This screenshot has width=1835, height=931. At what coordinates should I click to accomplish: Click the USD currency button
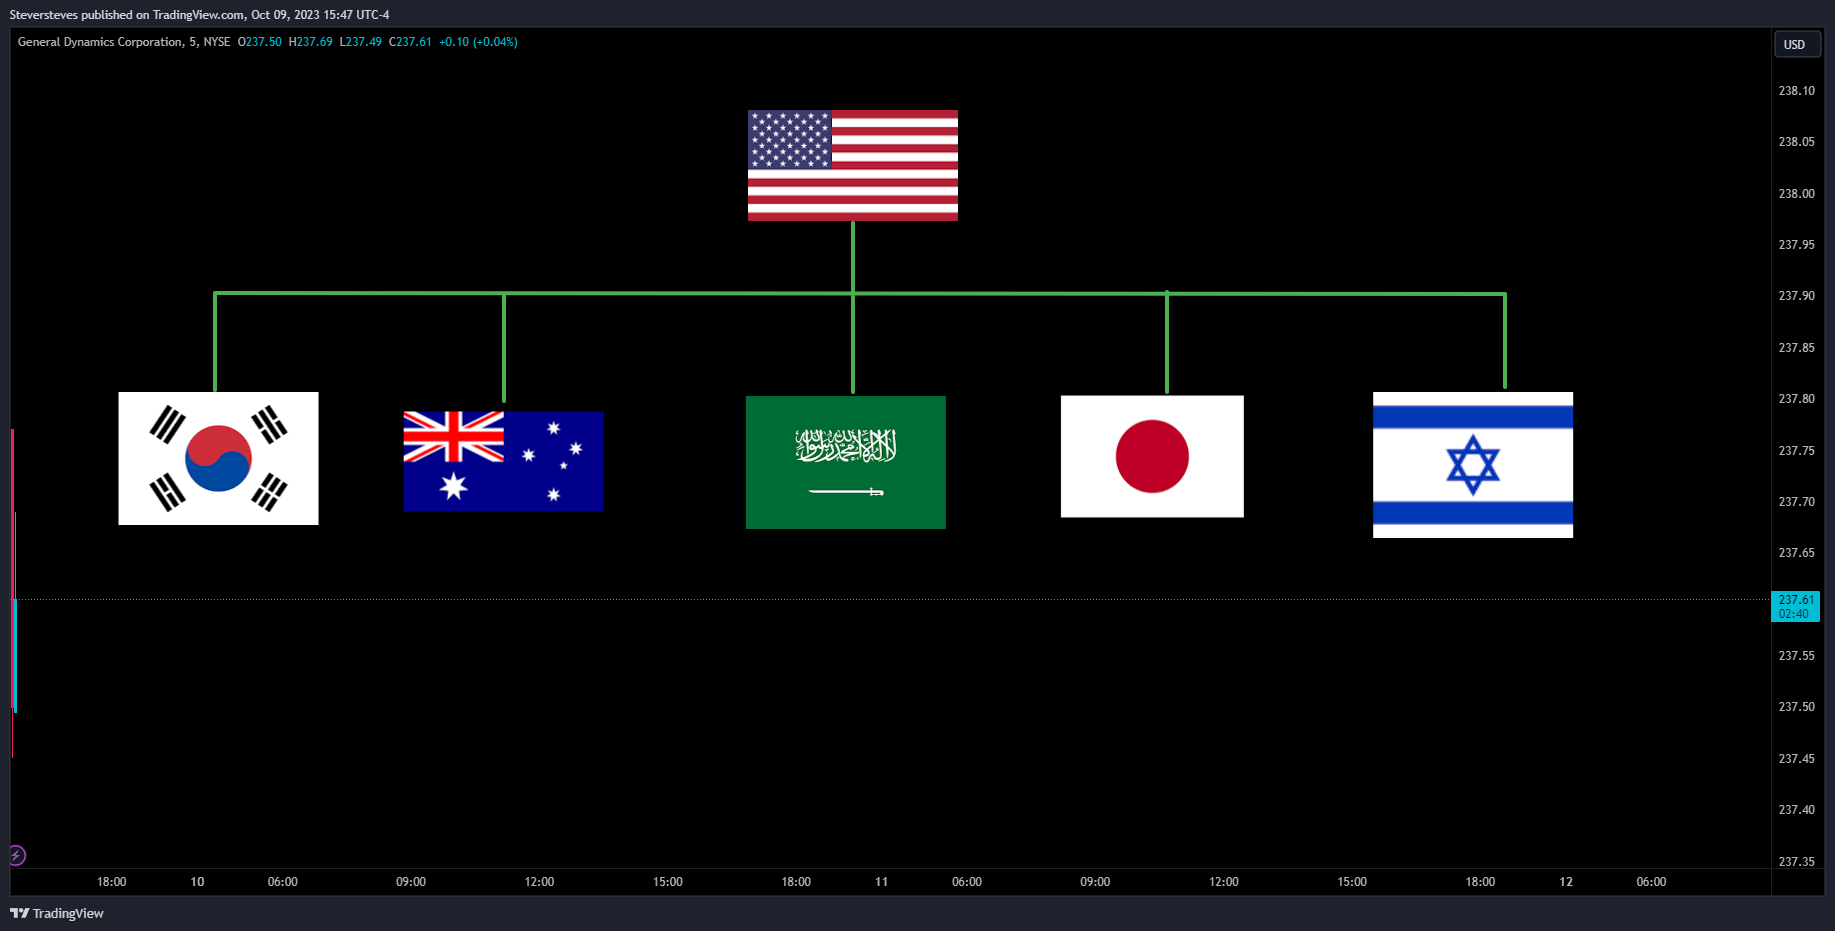coord(1796,45)
